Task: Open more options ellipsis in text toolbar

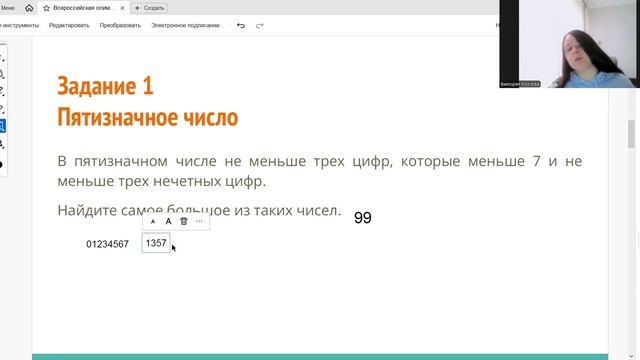Action: tap(199, 221)
